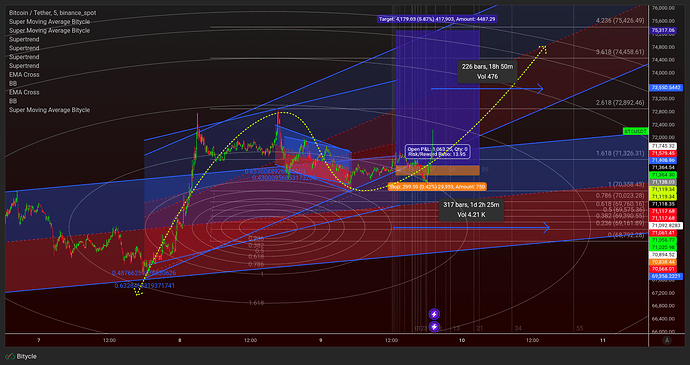The width and height of the screenshot is (690, 365).
Task: Click the 71,364.30 green price label
Action: coord(663,175)
